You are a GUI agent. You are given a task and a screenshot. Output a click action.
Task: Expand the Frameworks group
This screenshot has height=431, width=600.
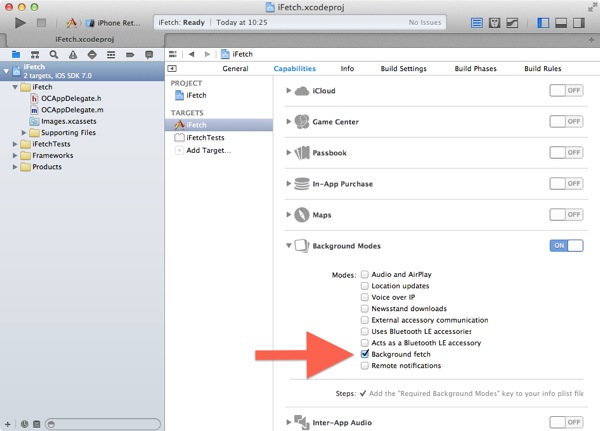point(15,155)
